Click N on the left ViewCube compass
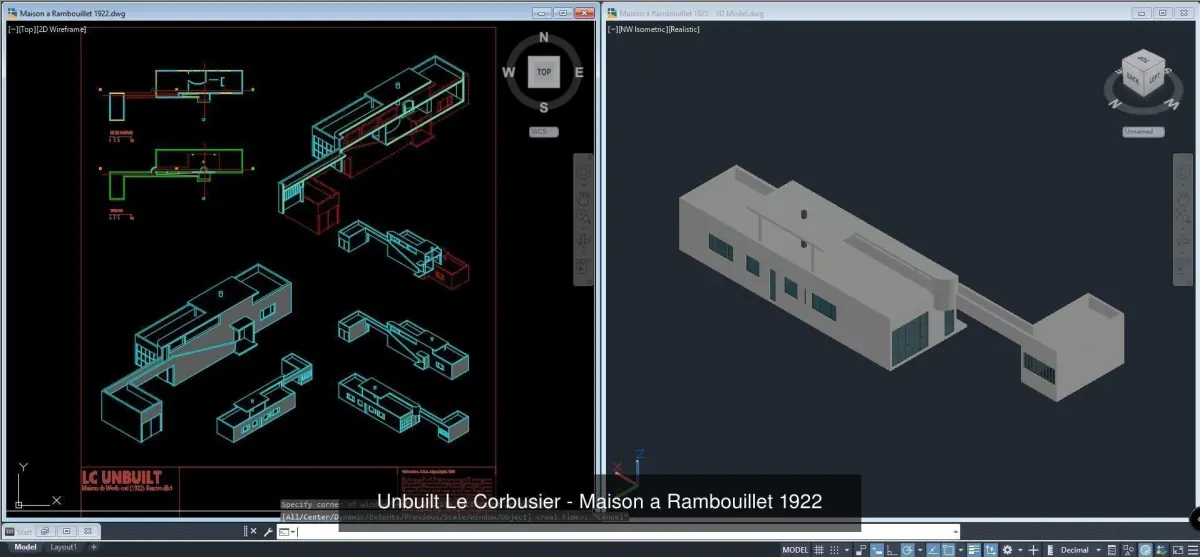This screenshot has width=1200, height=557. 544,38
